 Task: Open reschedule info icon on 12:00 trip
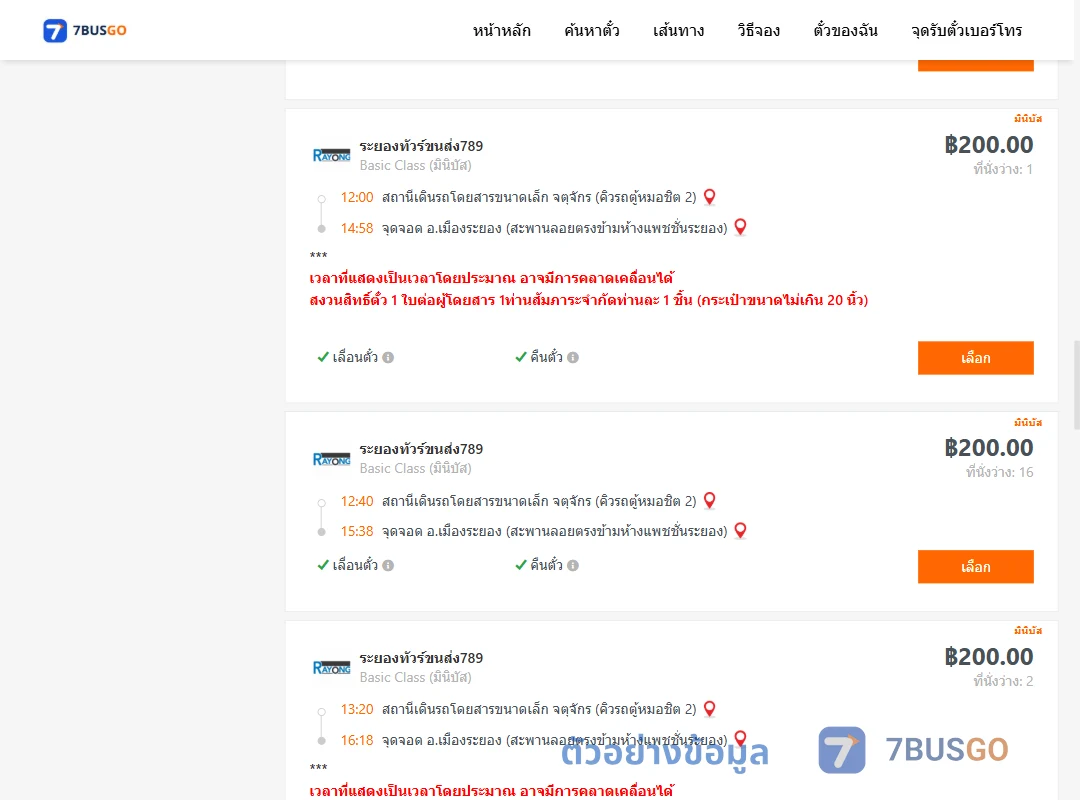point(388,358)
